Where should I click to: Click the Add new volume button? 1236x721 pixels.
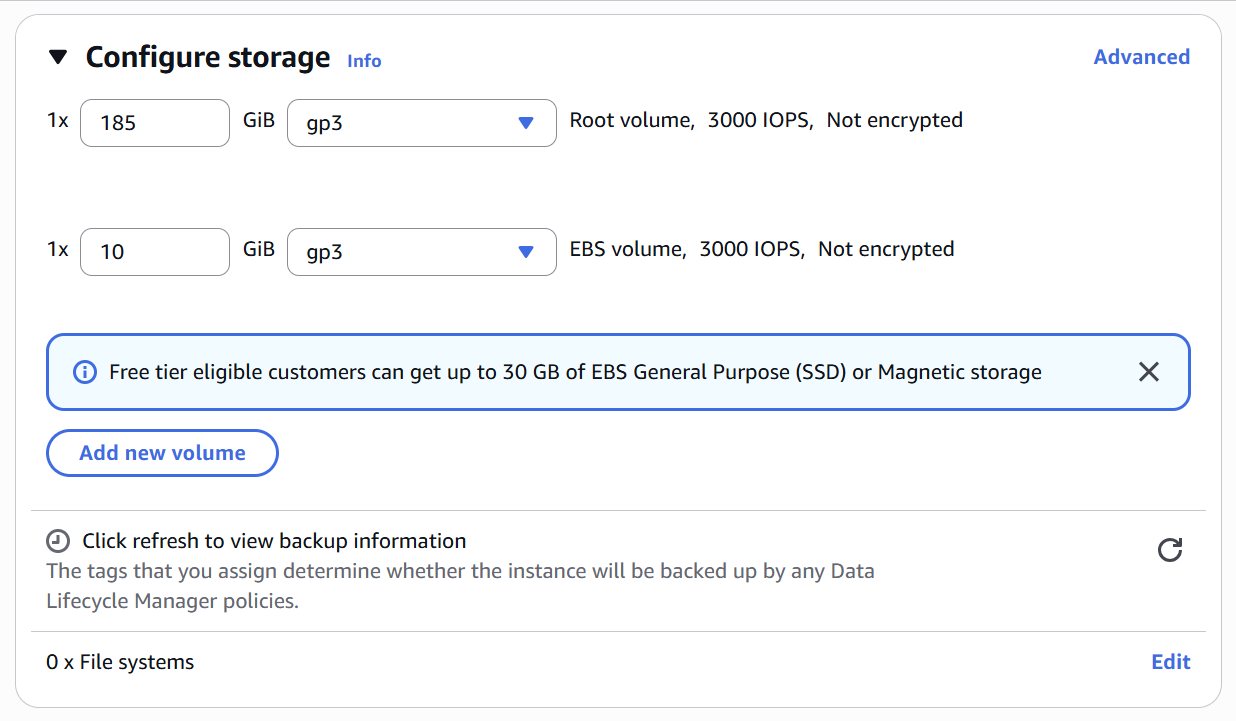click(162, 453)
